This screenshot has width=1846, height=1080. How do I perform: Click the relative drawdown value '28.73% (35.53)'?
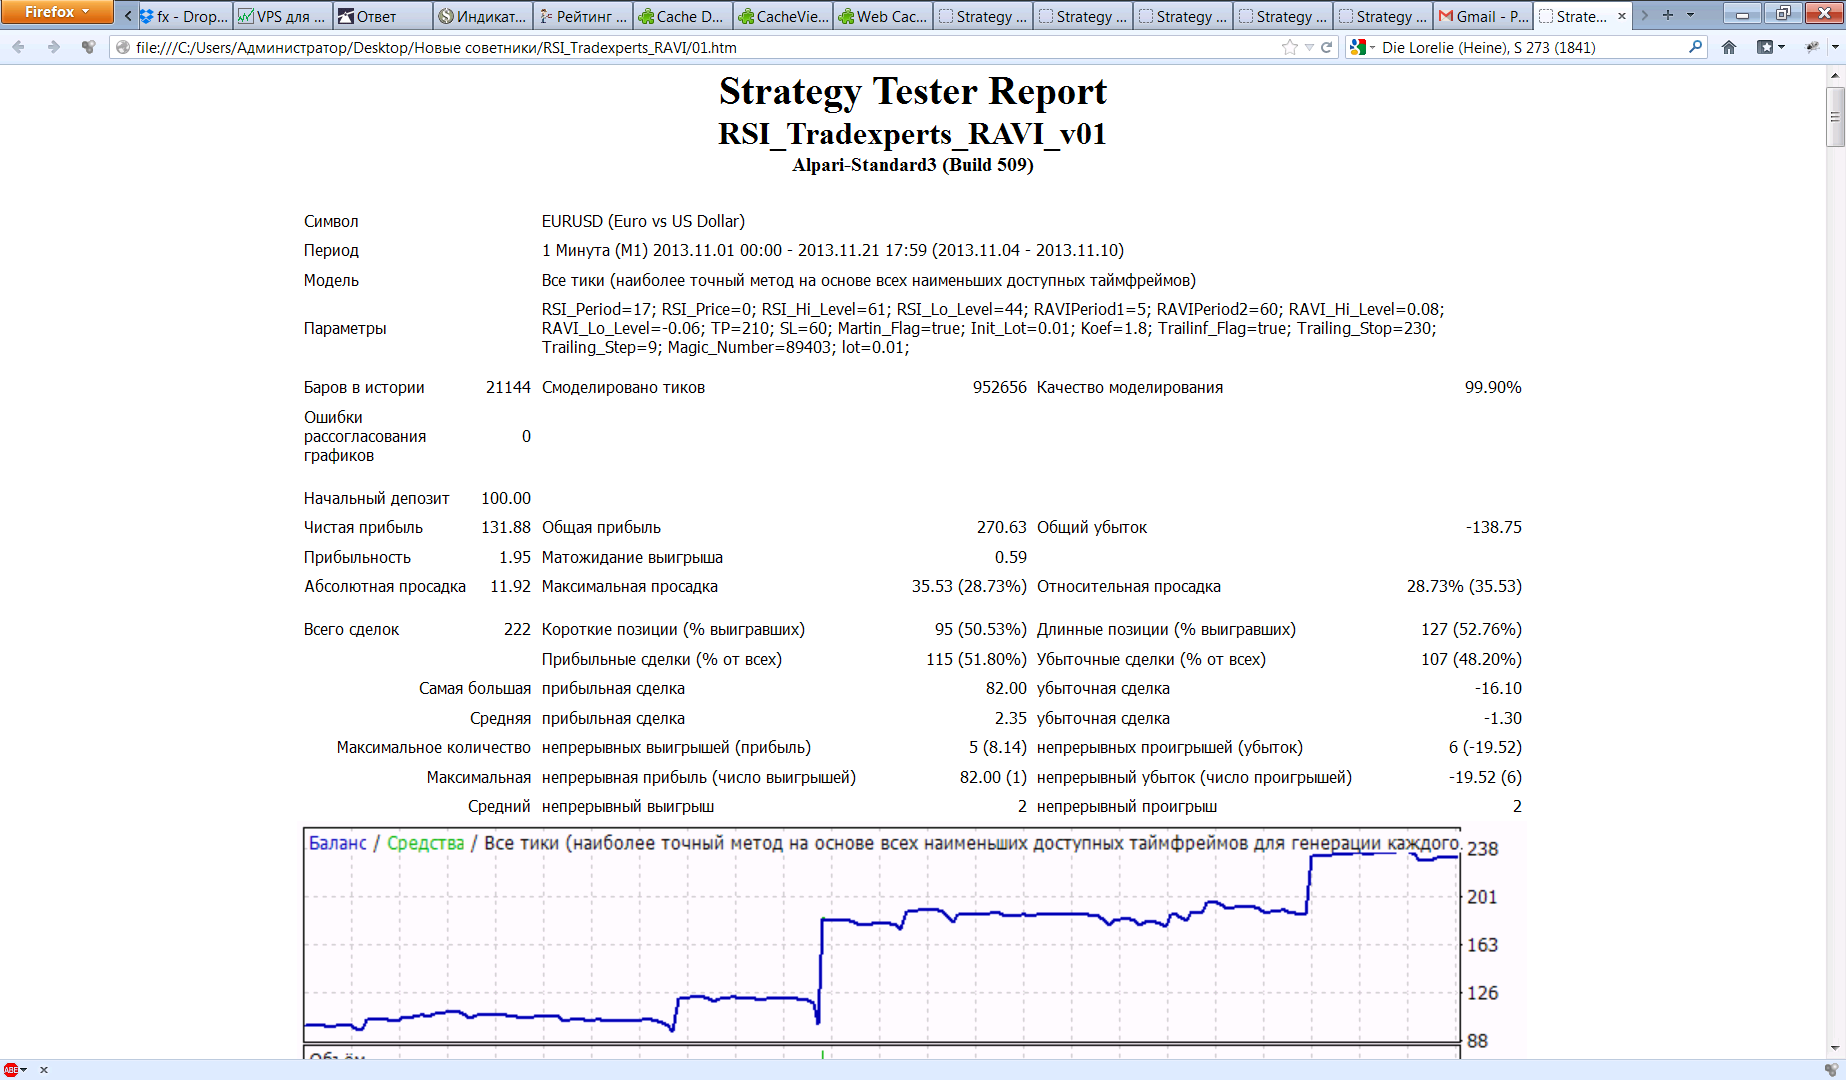[x=1464, y=586]
